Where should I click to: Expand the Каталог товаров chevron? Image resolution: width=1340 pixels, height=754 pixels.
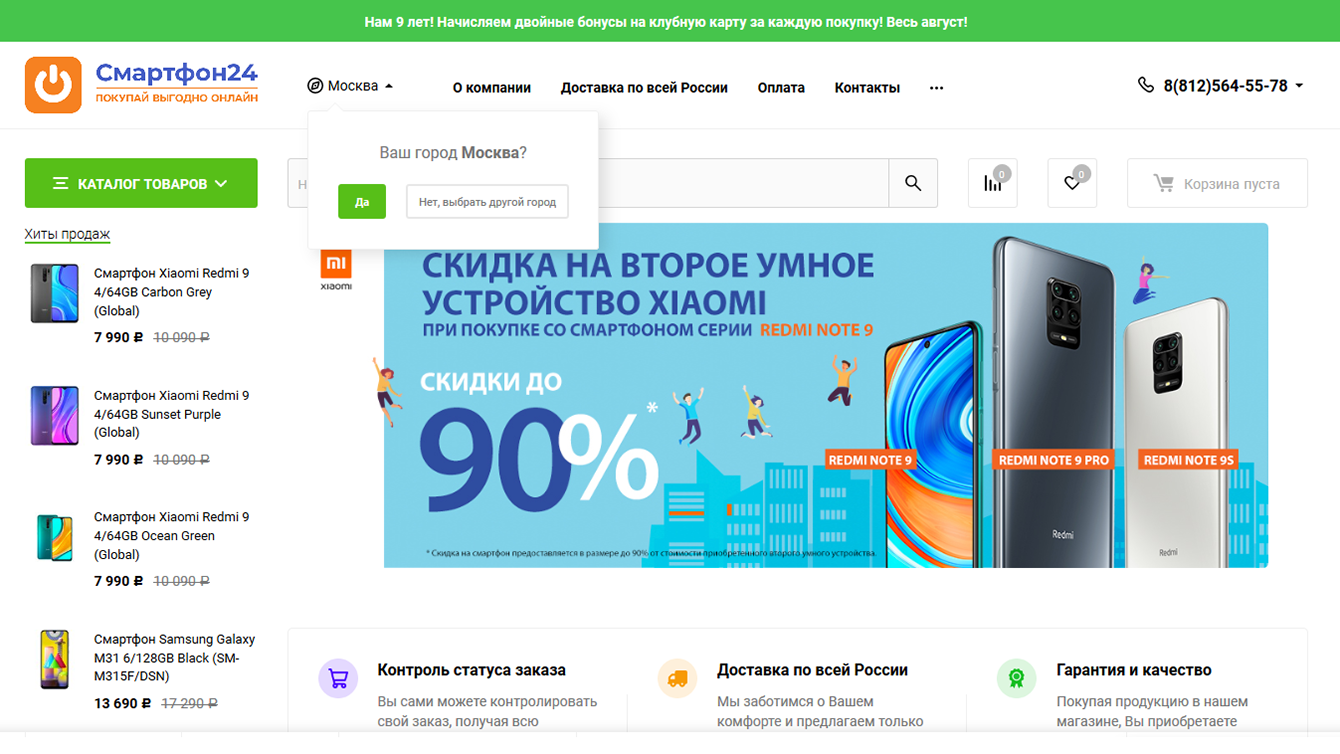[221, 184]
